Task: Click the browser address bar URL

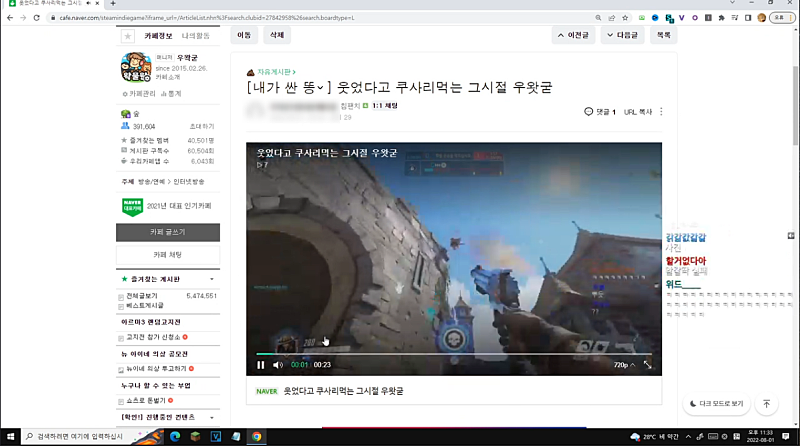Action: tap(207, 18)
